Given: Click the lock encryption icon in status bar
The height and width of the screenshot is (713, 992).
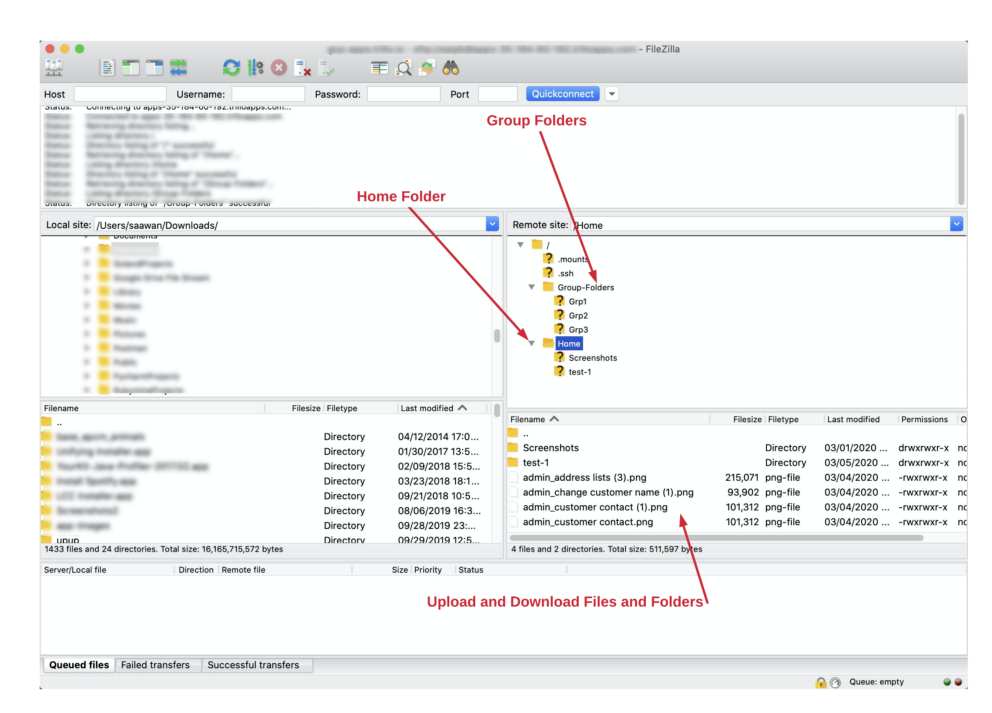Looking at the screenshot, I should tap(820, 682).
